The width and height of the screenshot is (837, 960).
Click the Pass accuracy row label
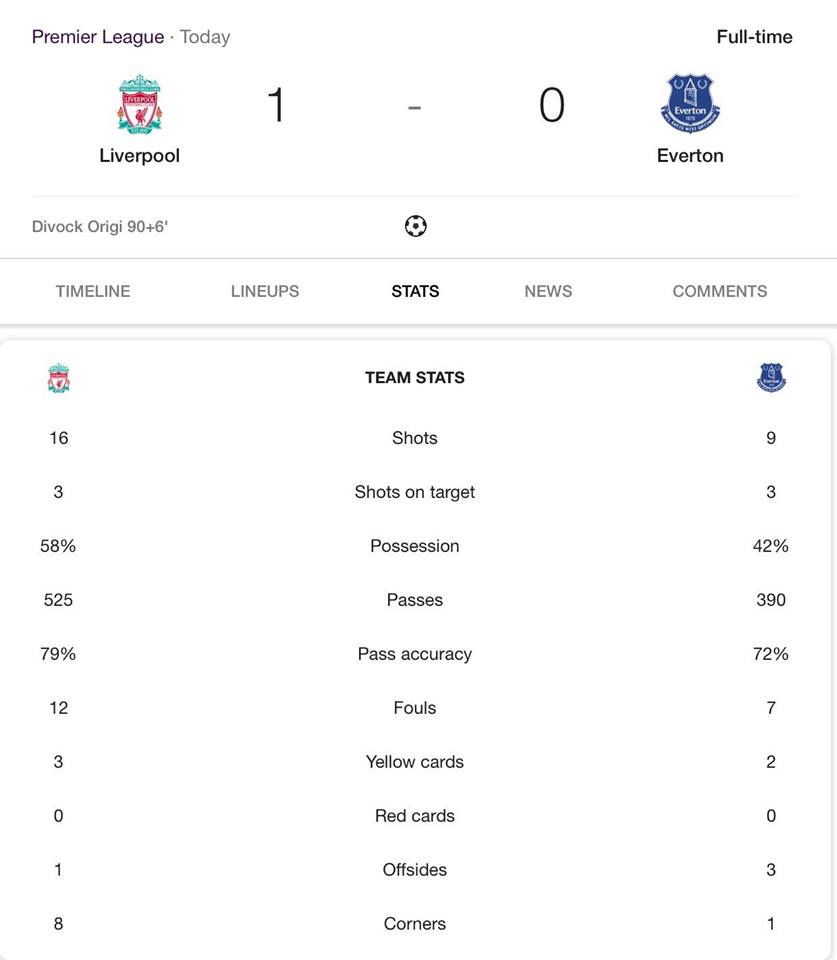click(x=415, y=654)
